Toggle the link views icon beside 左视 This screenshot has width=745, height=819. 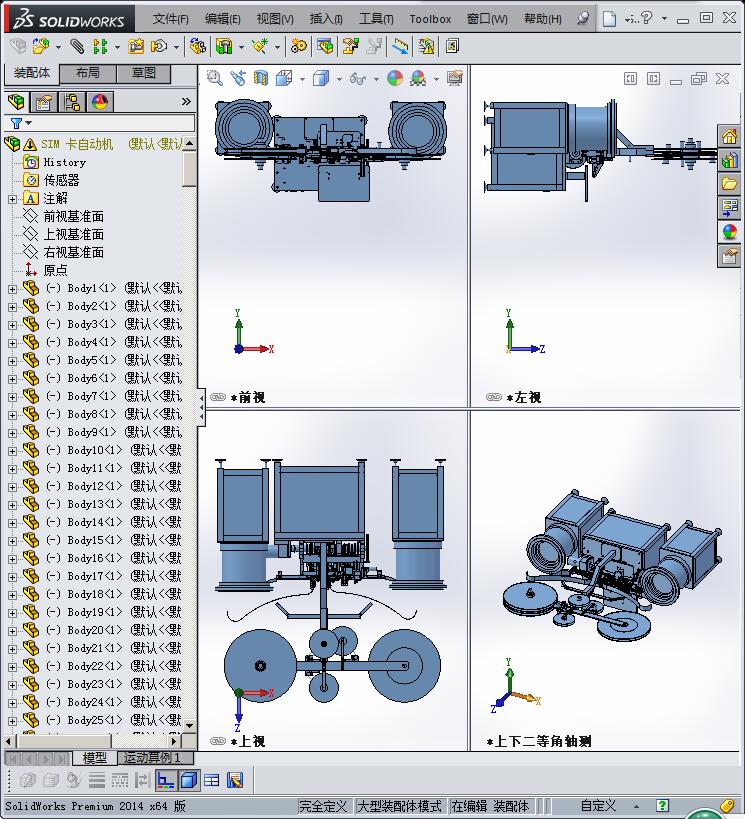tap(493, 397)
